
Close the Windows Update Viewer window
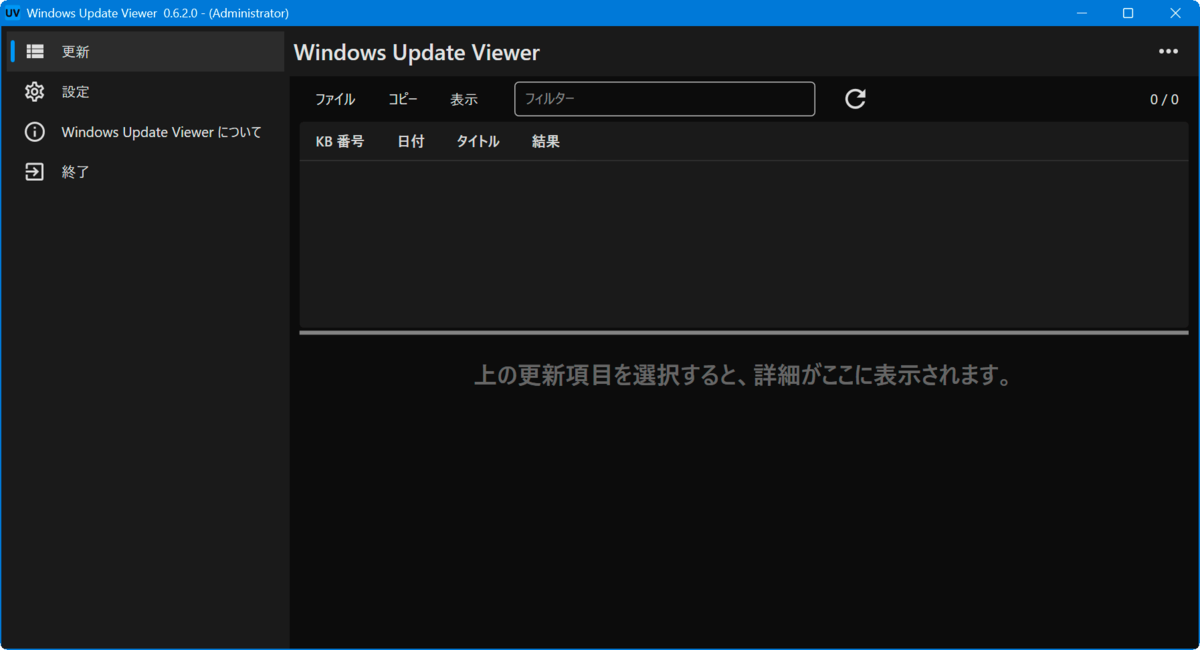(x=1175, y=13)
